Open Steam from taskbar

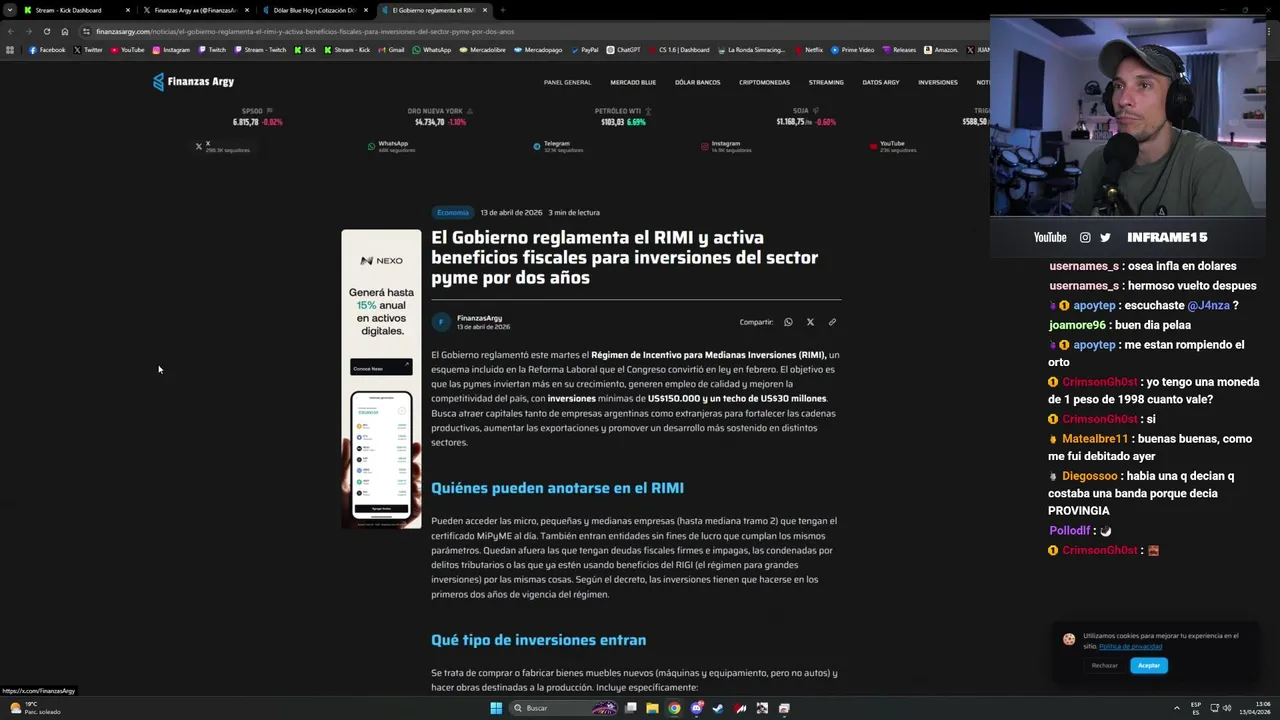[x=718, y=708]
